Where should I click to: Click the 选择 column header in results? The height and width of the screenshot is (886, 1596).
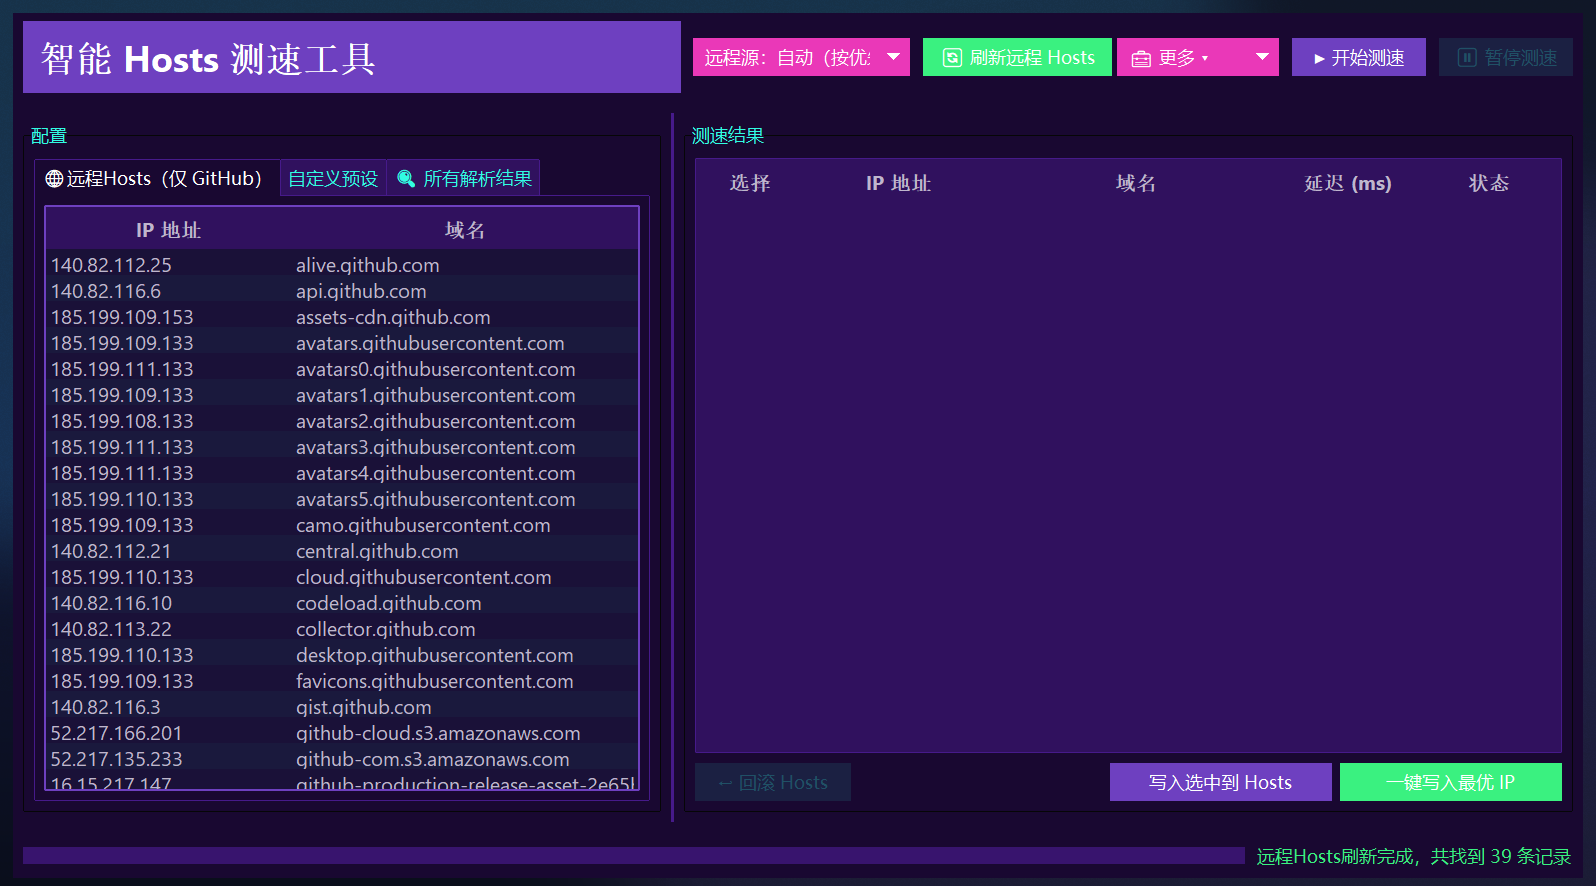[x=750, y=183]
